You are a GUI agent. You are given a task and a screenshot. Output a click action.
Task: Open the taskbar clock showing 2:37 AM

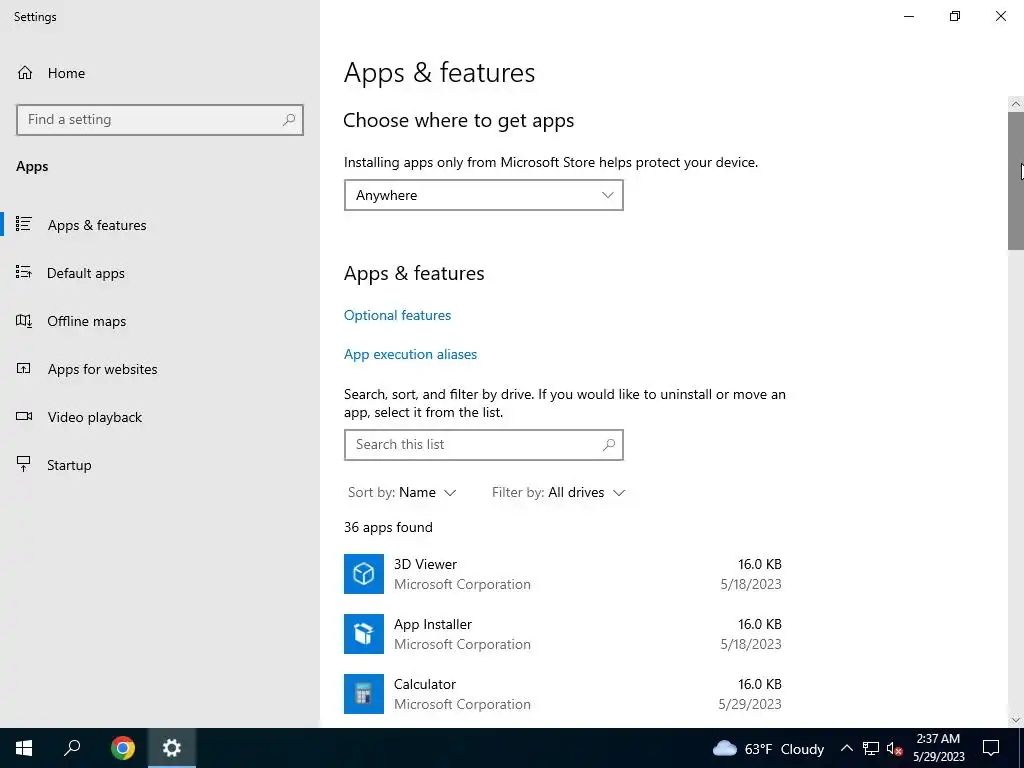tap(938, 748)
